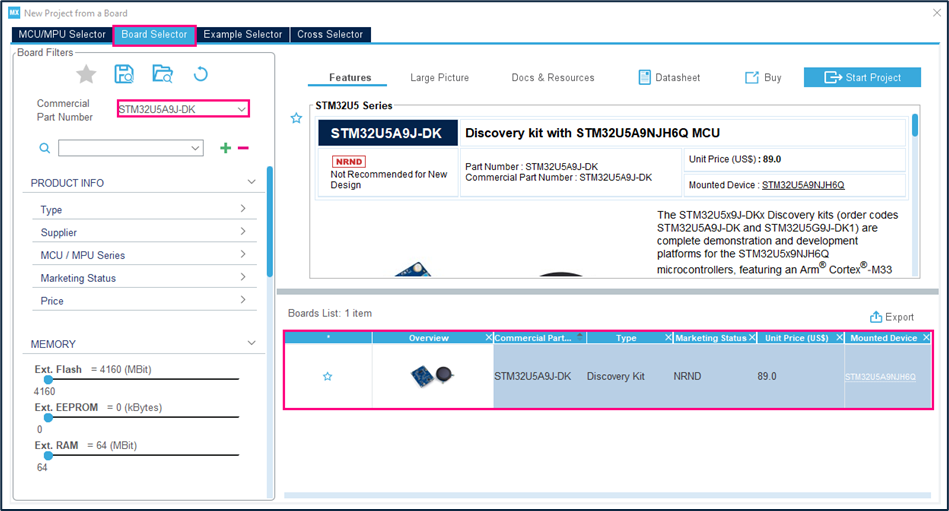Click the save search icon in Board Filters
The width and height of the screenshot is (949, 511).
[124, 74]
